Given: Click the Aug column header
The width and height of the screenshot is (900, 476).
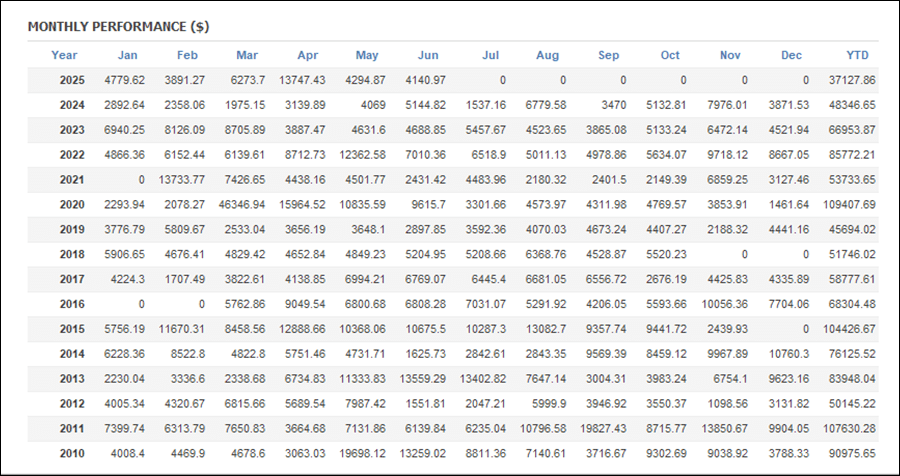Looking at the screenshot, I should tap(548, 55).
